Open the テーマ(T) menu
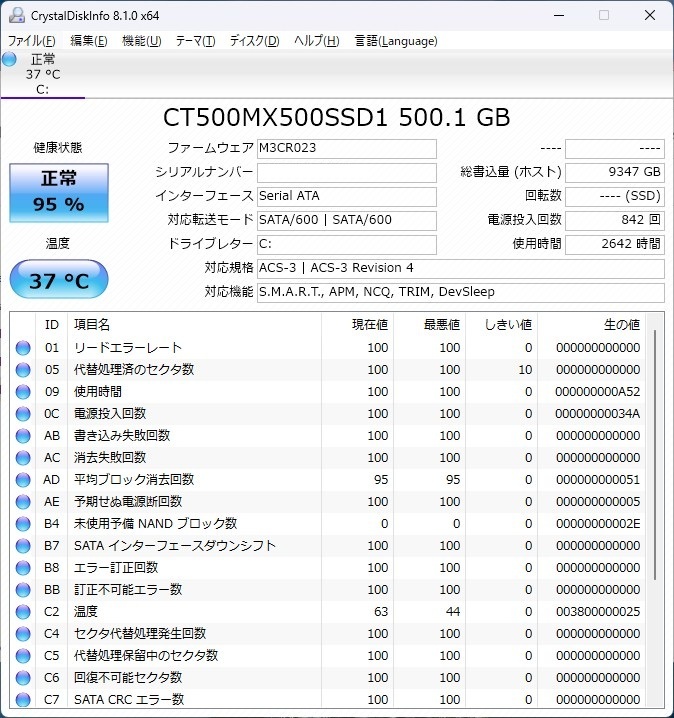The width and height of the screenshot is (674, 718). point(196,41)
